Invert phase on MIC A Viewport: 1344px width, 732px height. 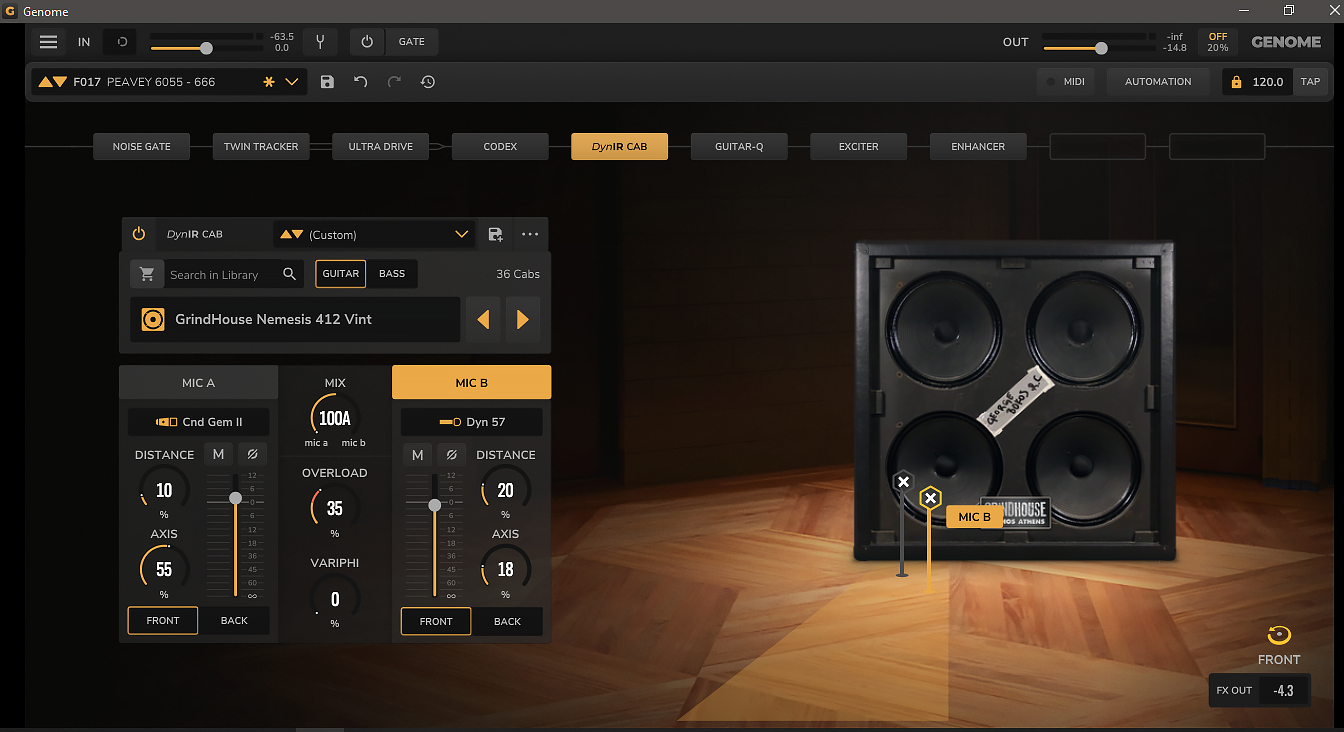click(252, 455)
